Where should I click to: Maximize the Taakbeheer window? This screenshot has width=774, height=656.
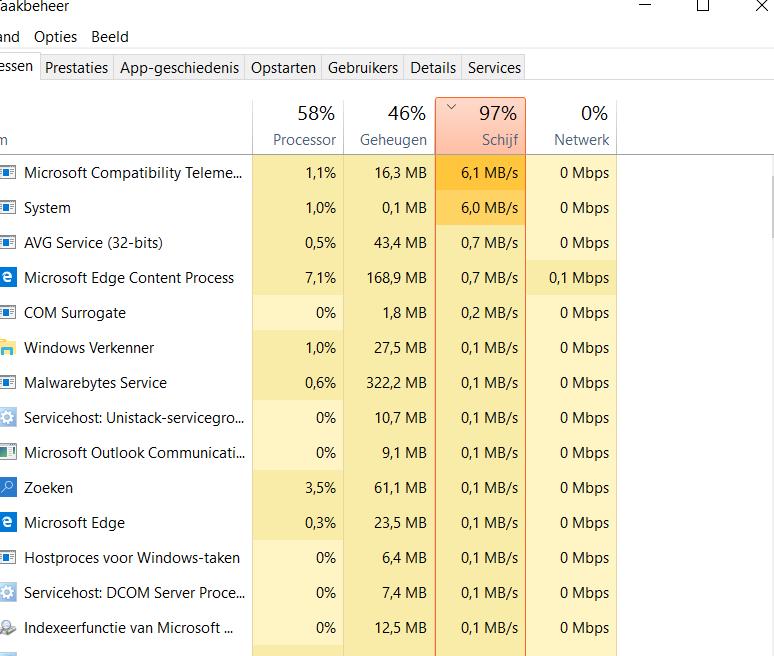[703, 5]
